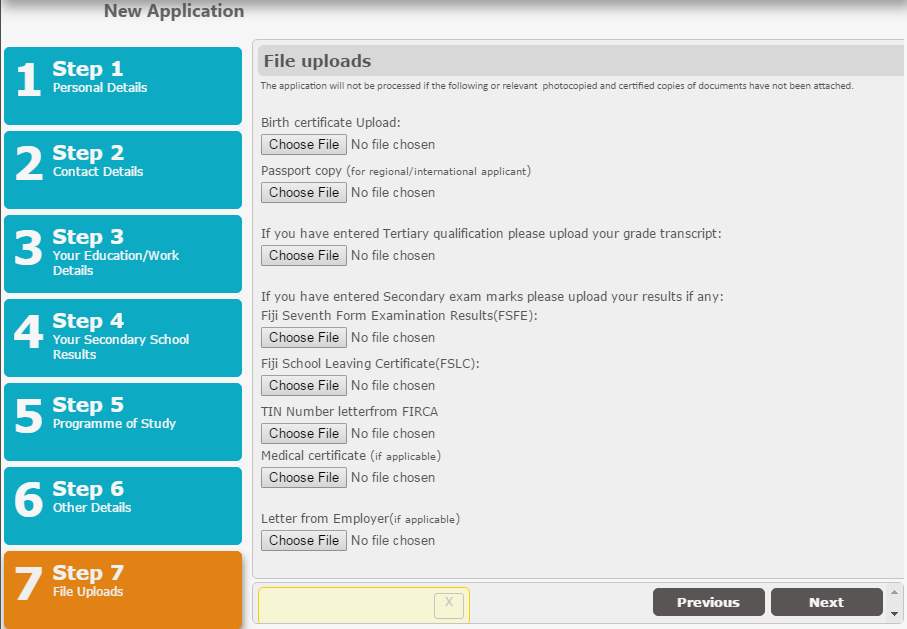Choose file for Passport copy
907x629 pixels.
pos(304,193)
